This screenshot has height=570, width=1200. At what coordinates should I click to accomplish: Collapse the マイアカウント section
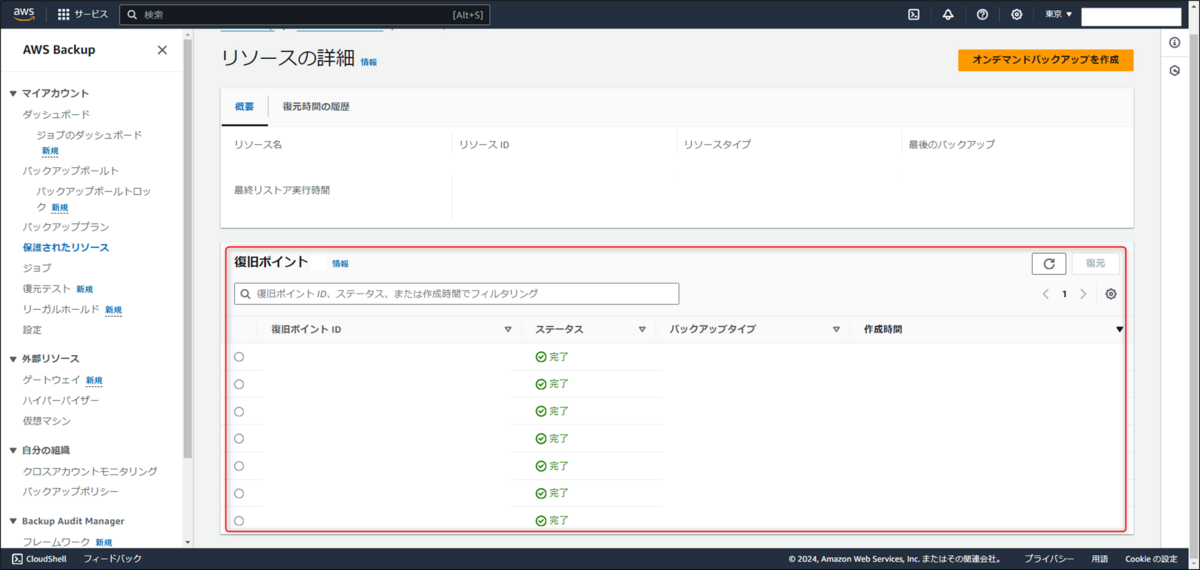[13, 93]
